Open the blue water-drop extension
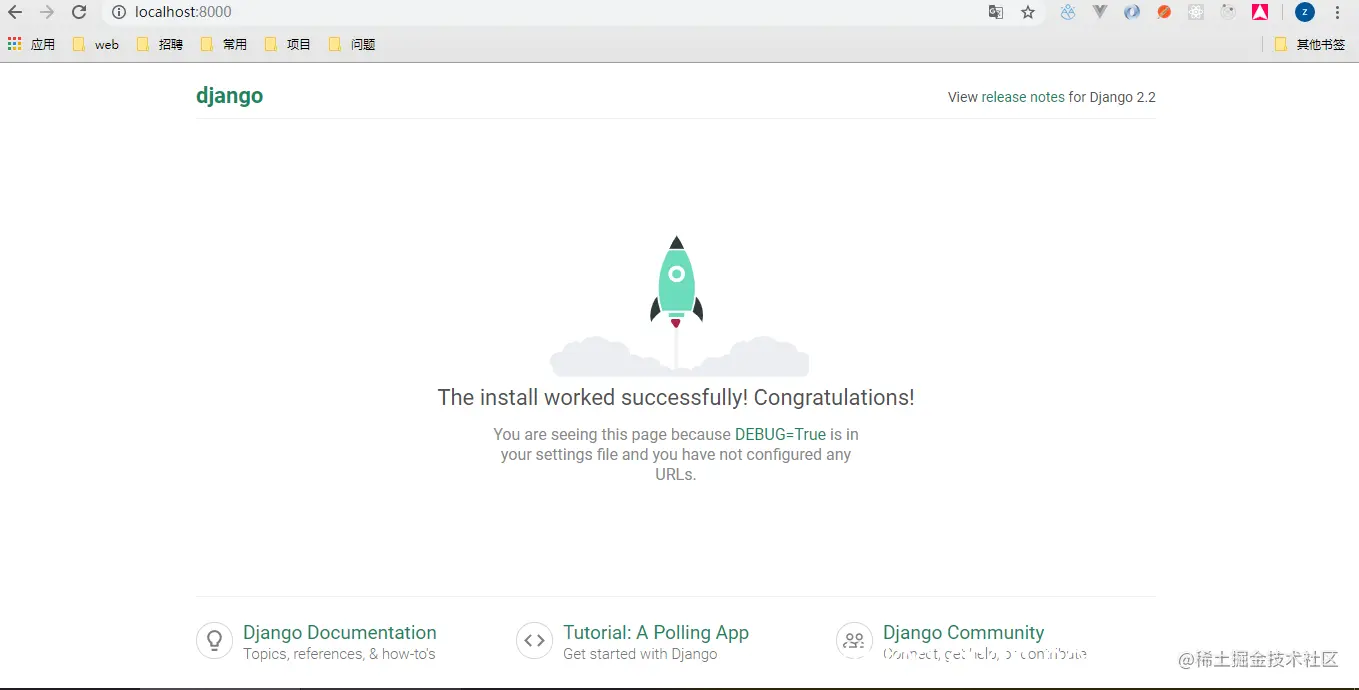Screen dimensions: 1359x690 click(1068, 12)
